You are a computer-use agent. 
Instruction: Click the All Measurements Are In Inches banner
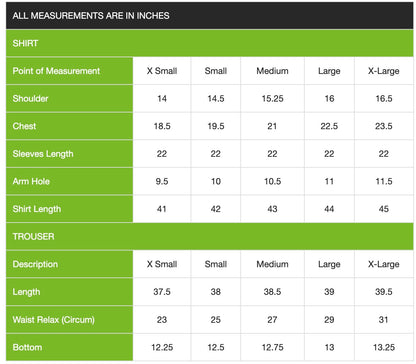[x=209, y=15]
